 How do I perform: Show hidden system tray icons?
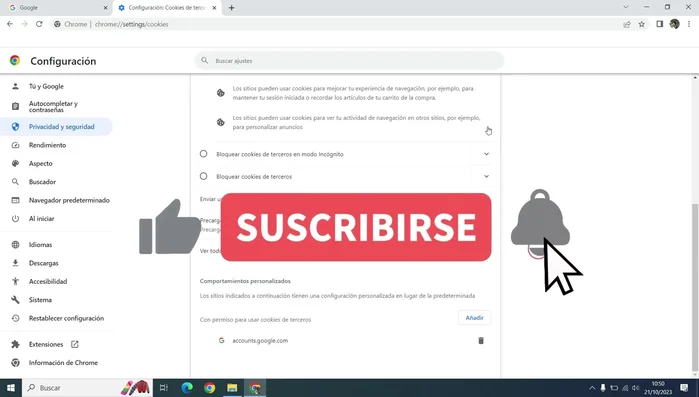(592, 388)
